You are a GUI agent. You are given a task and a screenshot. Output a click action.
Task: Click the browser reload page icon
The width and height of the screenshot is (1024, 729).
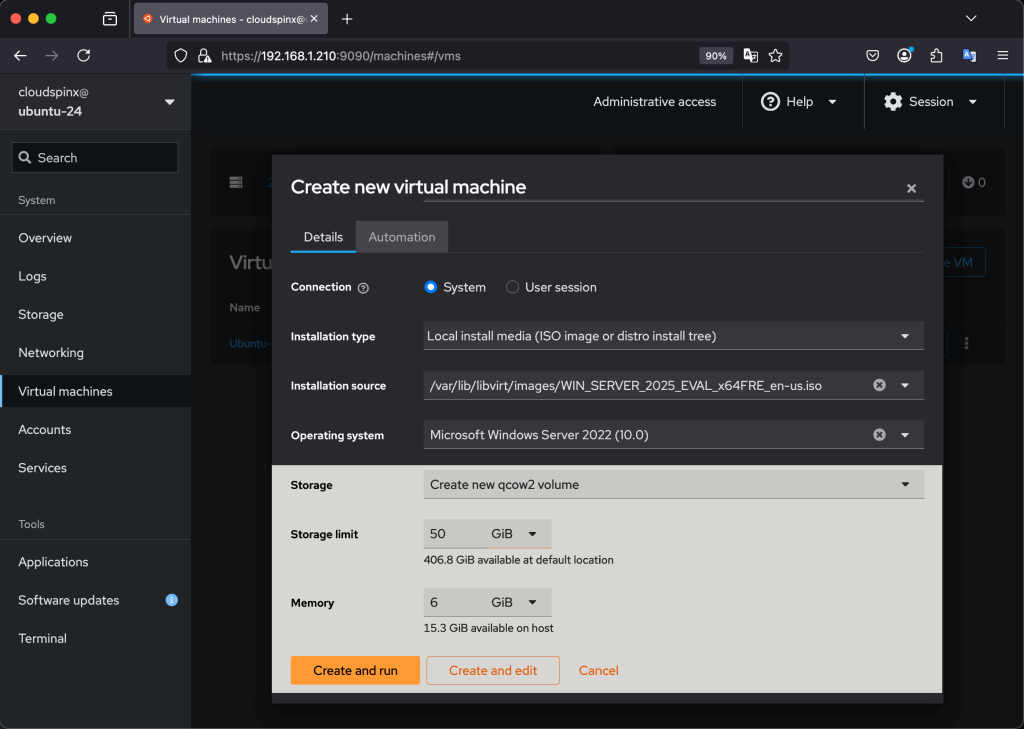click(83, 56)
